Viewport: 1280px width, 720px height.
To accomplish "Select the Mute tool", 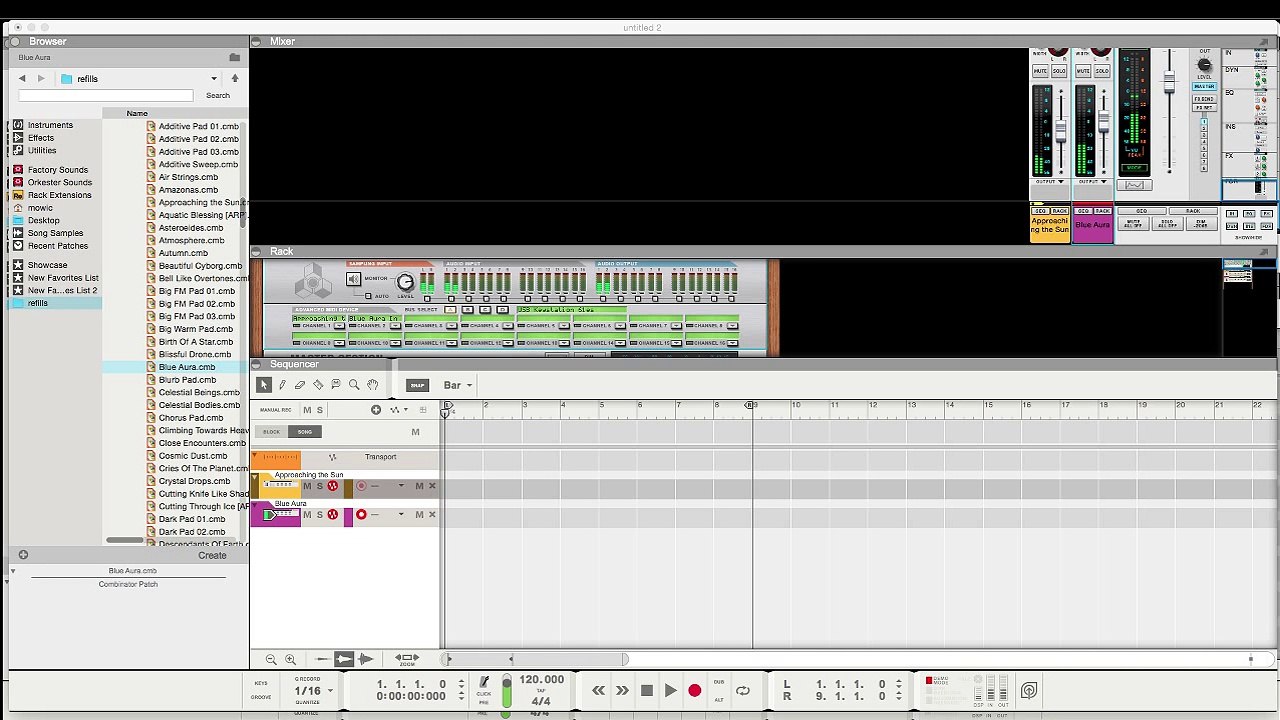I will point(336,385).
